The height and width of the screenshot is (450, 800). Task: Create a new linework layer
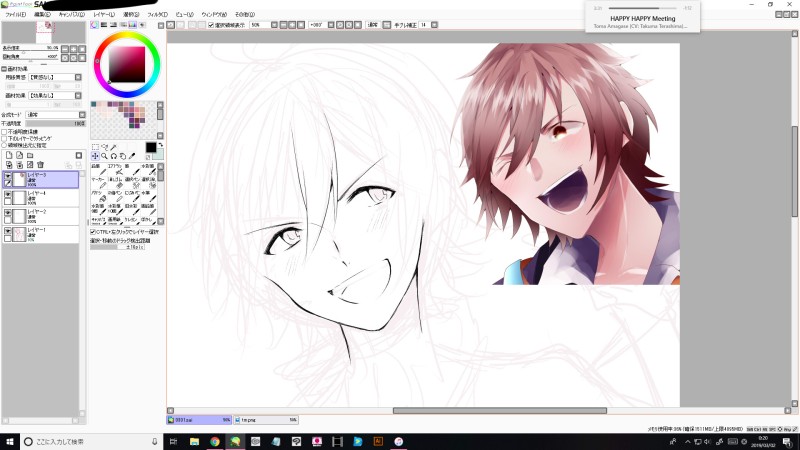coord(19,155)
